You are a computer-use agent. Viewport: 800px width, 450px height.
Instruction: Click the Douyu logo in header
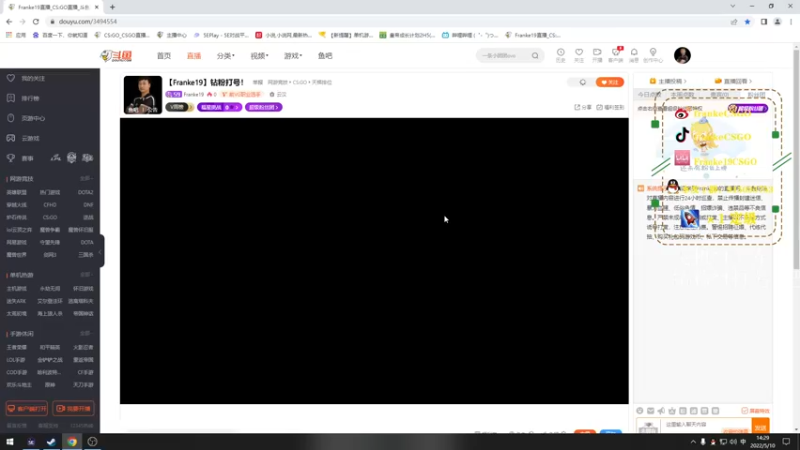[116, 56]
